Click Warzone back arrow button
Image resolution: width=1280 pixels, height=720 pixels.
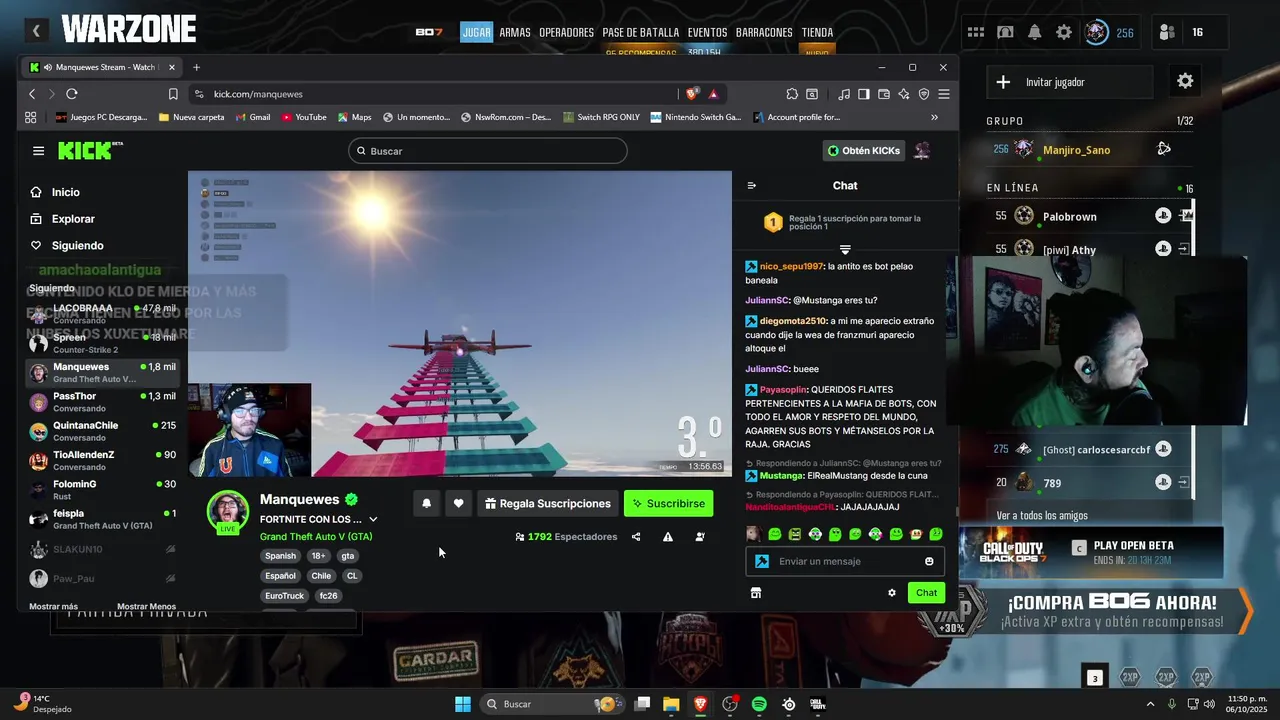coord(36,31)
